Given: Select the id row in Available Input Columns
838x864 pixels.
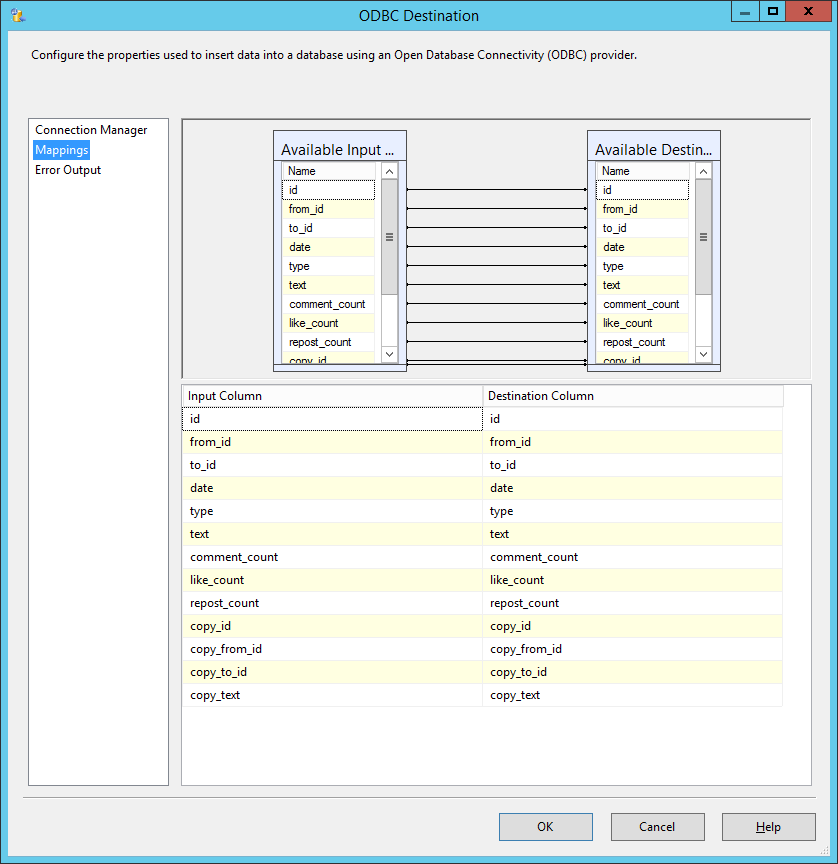Looking at the screenshot, I should point(327,189).
